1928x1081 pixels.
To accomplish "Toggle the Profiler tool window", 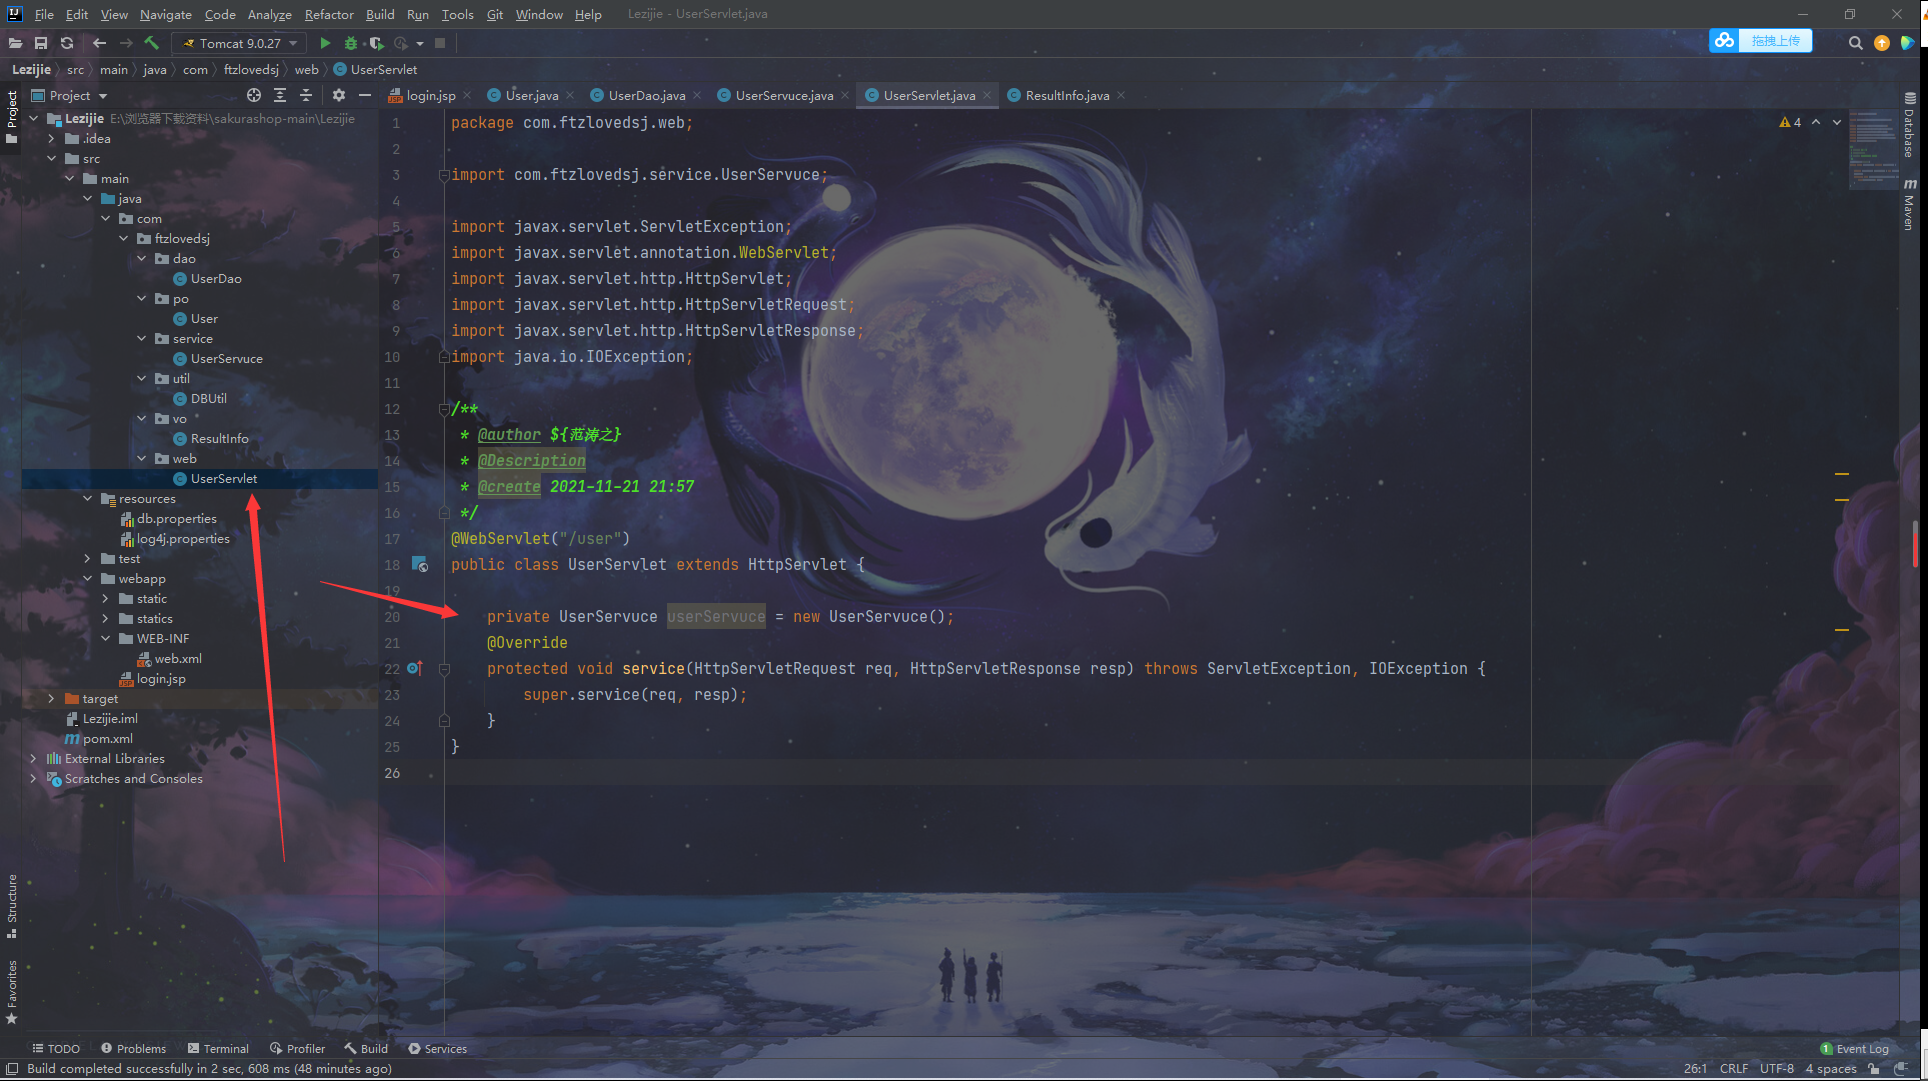I will tap(297, 1048).
